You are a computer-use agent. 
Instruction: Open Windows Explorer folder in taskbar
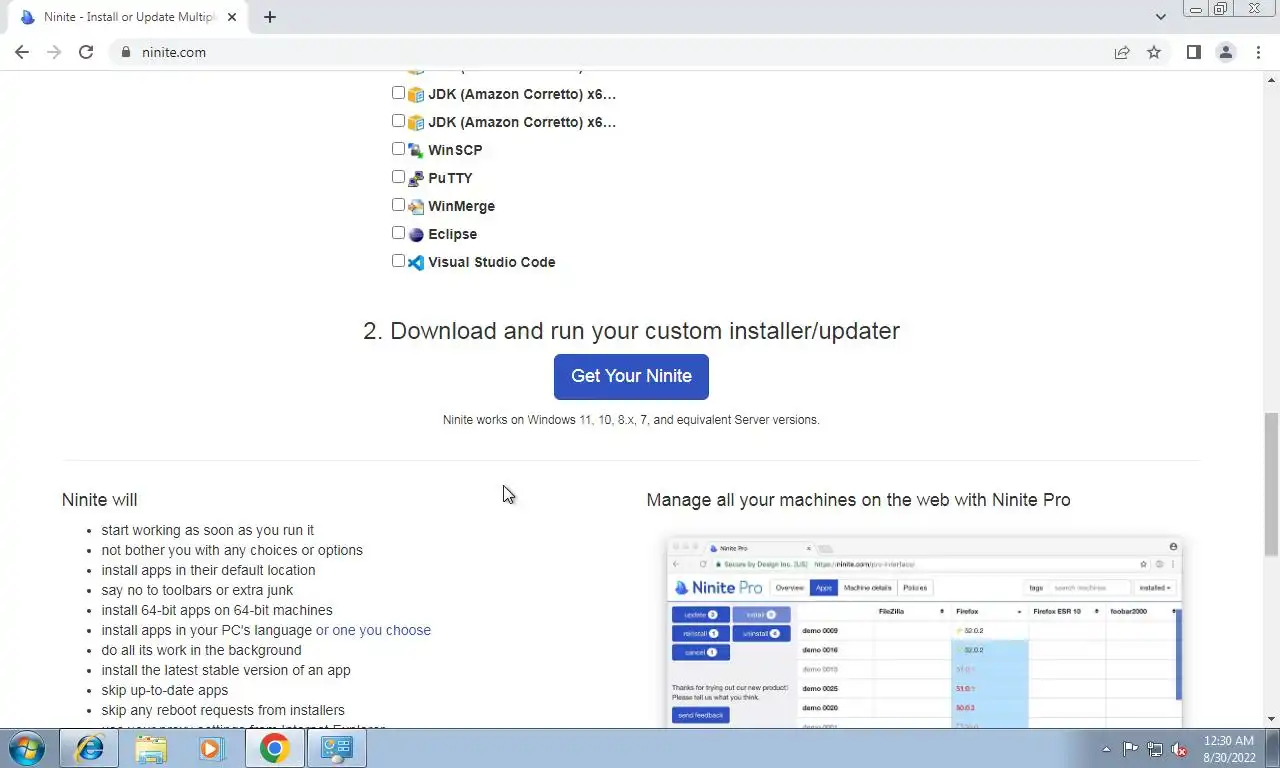tap(151, 748)
